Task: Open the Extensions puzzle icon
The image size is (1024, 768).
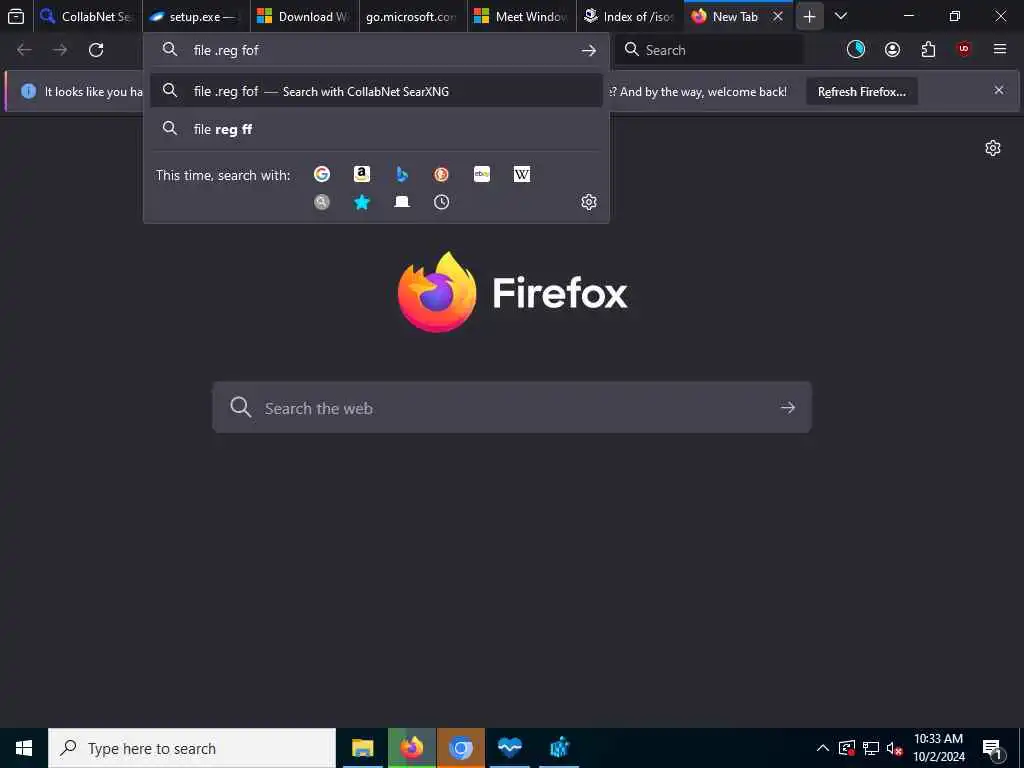Action: 928,50
